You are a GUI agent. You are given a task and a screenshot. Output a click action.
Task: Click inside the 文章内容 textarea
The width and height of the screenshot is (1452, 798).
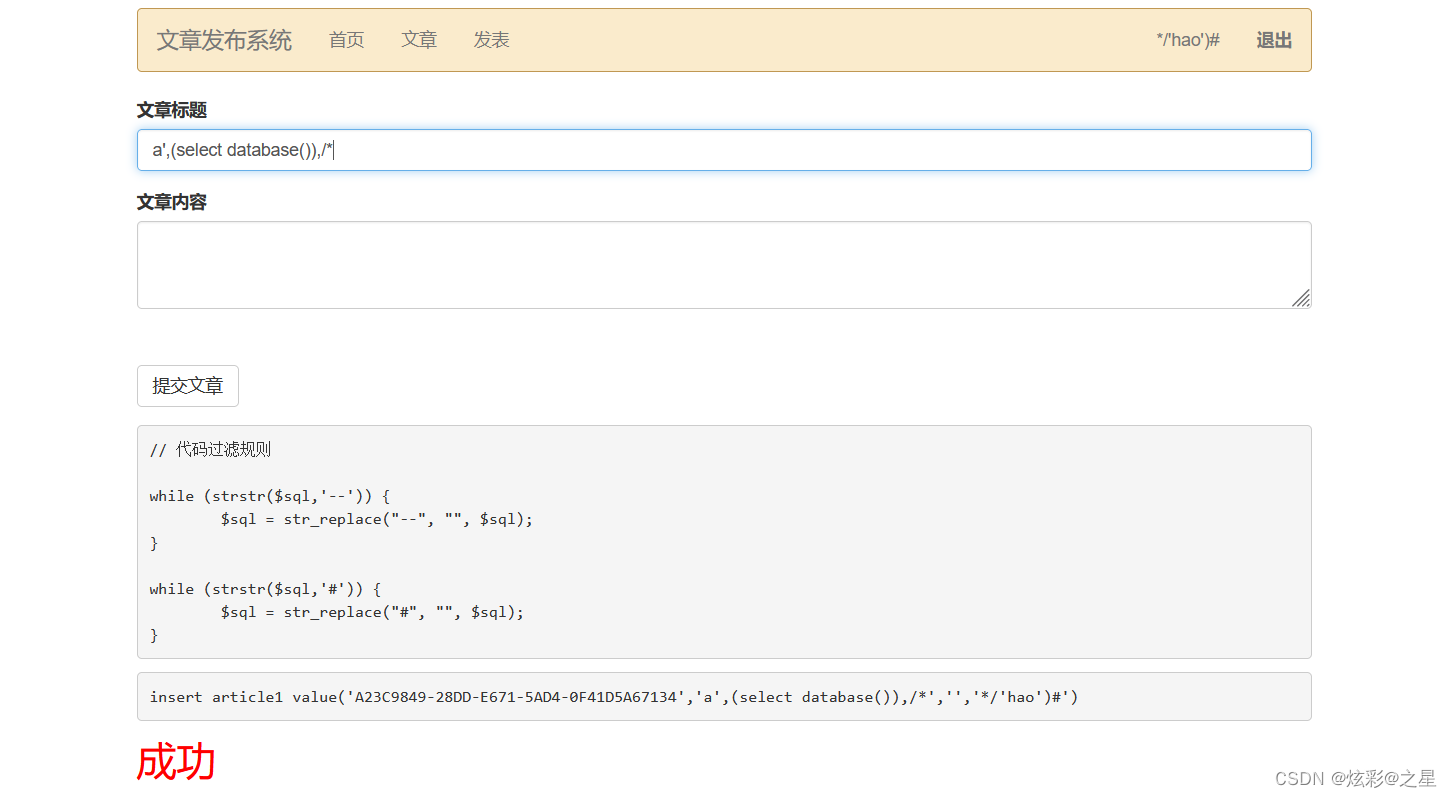click(x=724, y=265)
